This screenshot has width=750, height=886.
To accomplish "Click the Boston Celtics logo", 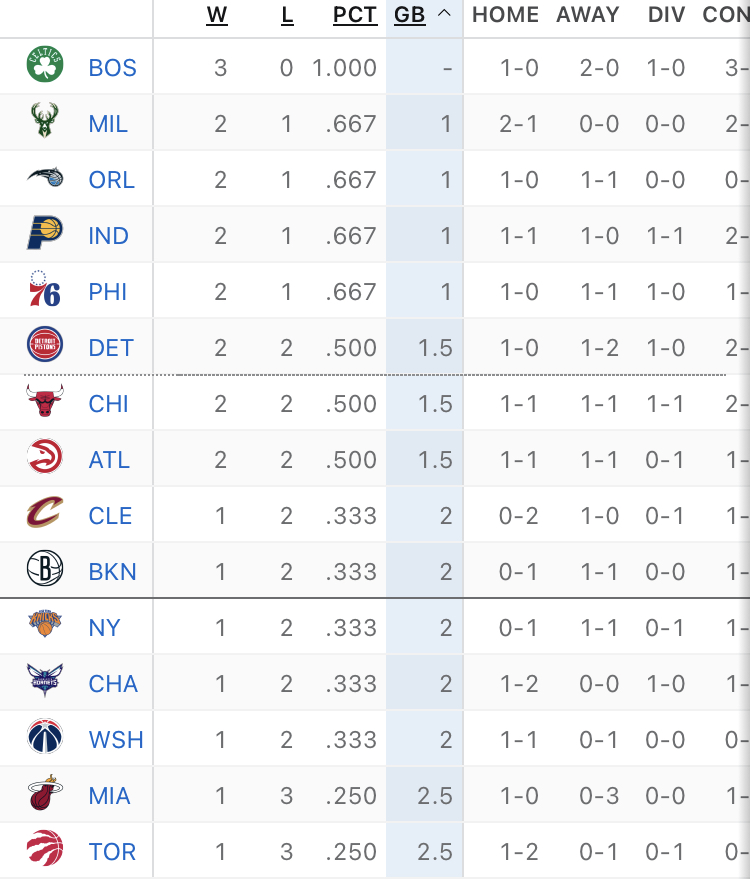I will tap(45, 64).
